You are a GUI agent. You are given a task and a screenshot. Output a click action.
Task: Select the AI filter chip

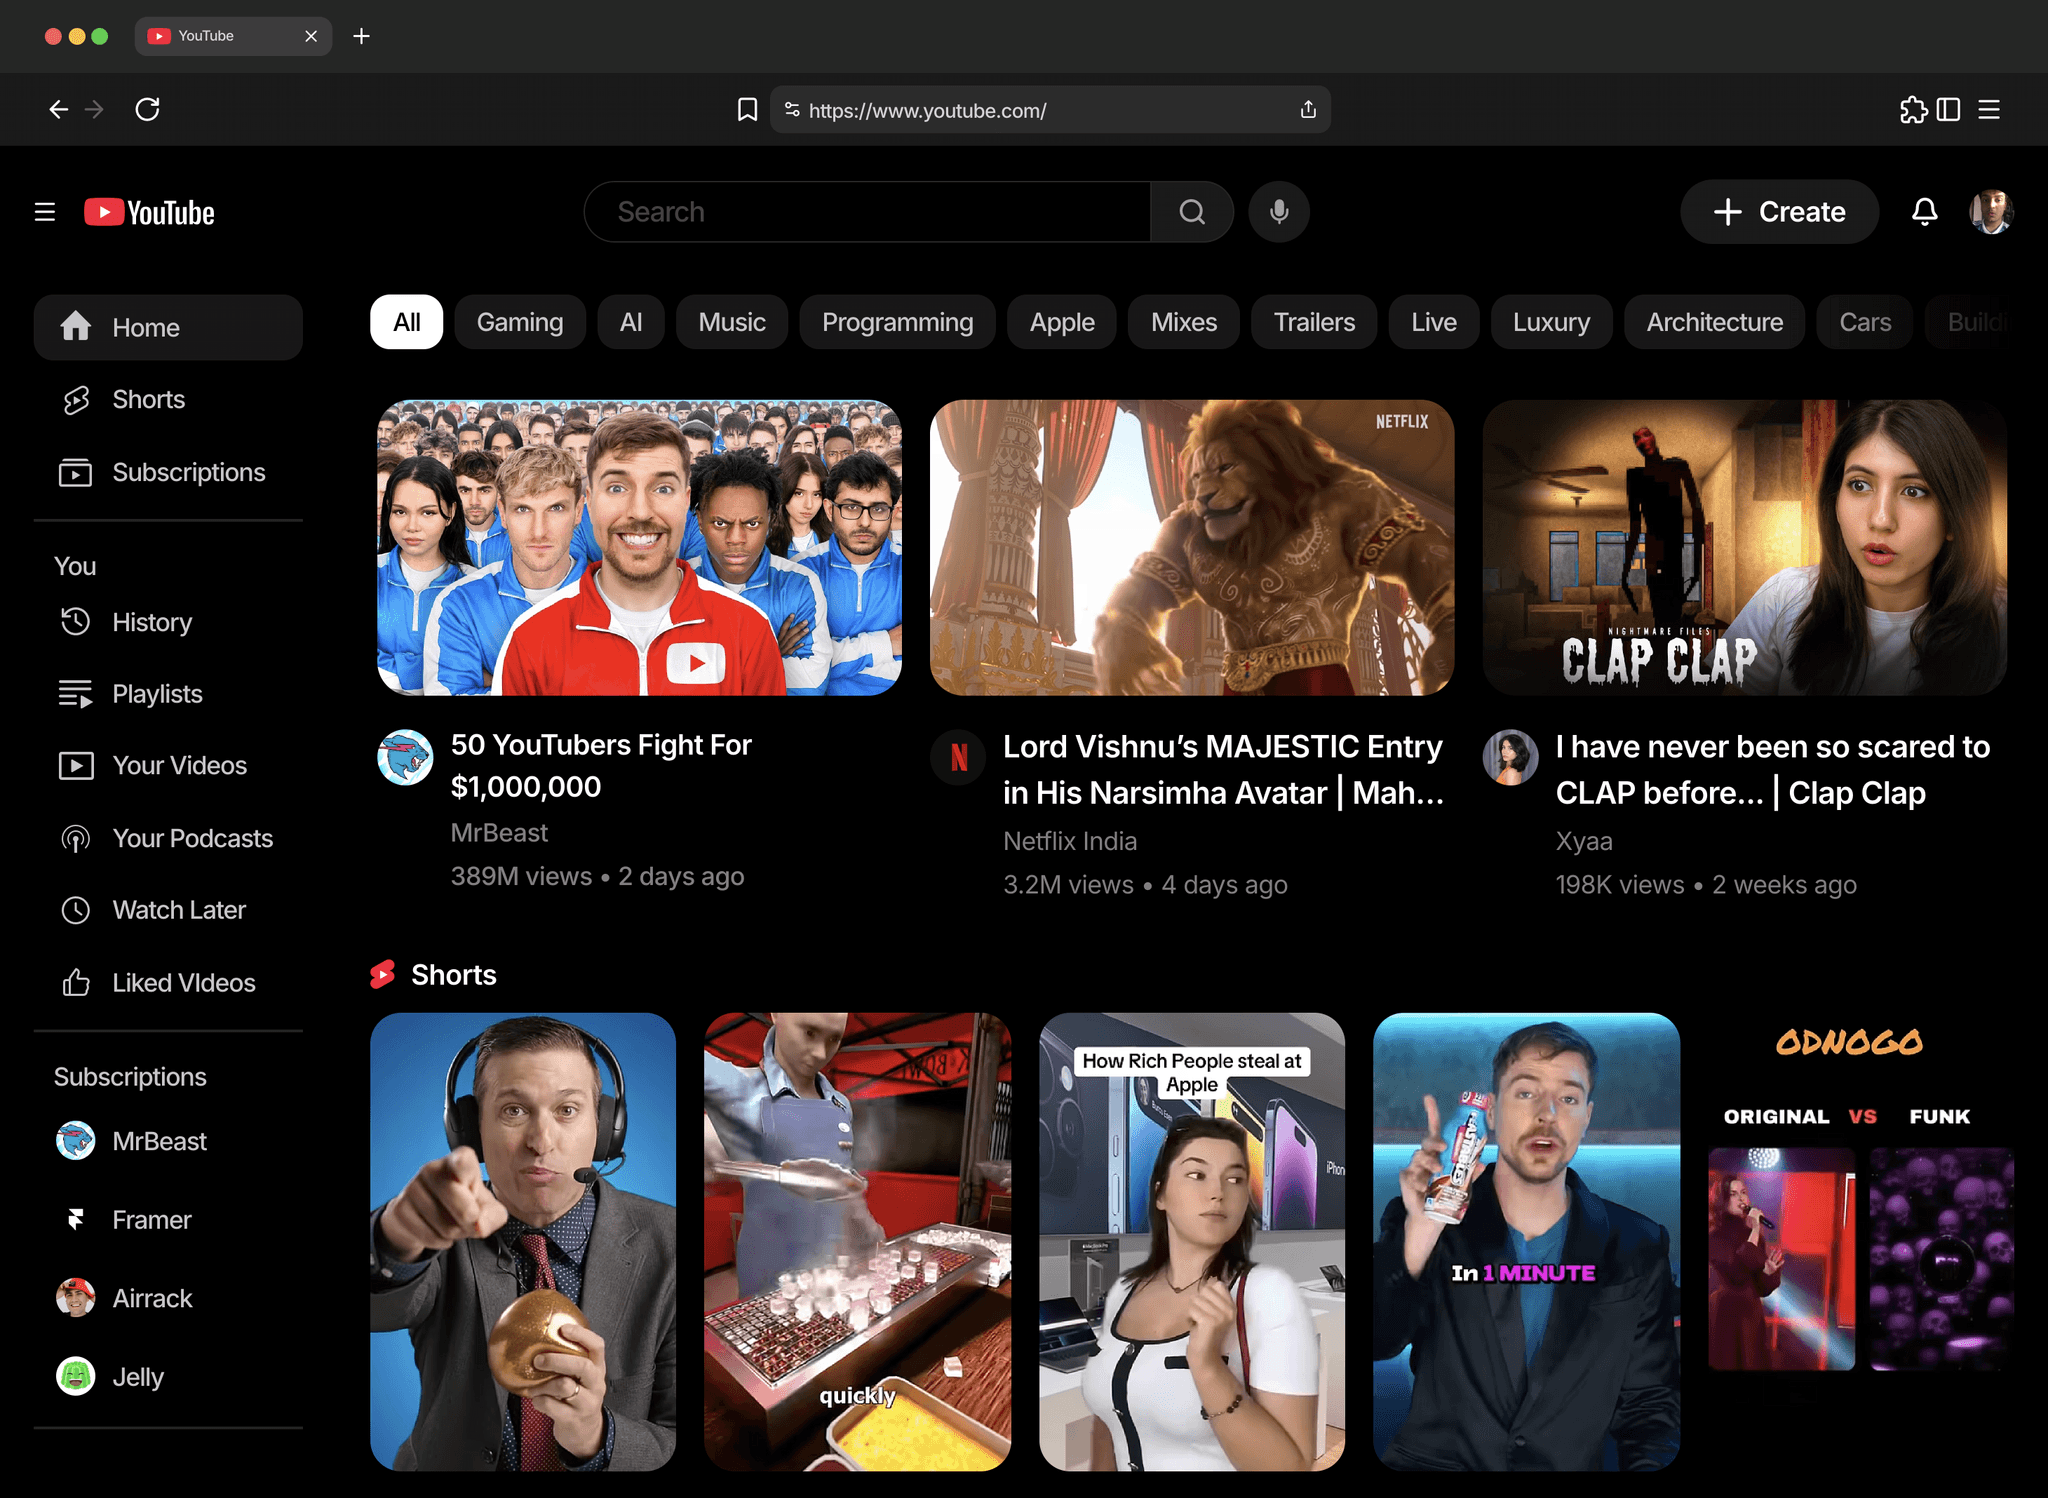(631, 322)
